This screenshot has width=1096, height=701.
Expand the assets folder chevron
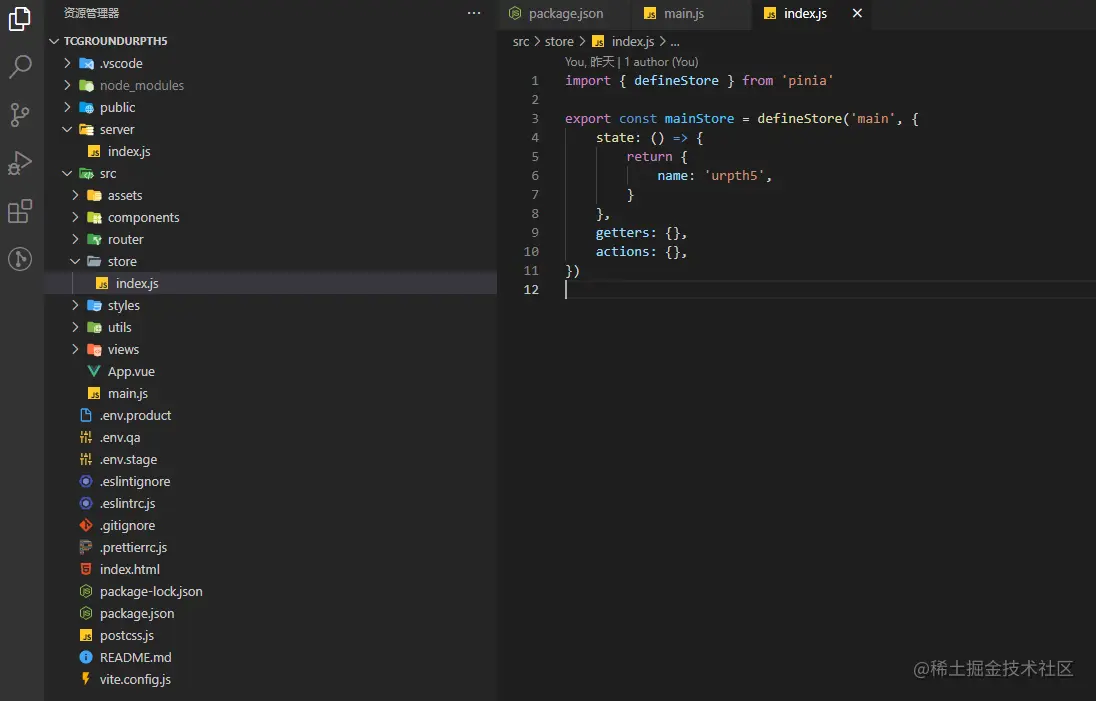point(75,195)
